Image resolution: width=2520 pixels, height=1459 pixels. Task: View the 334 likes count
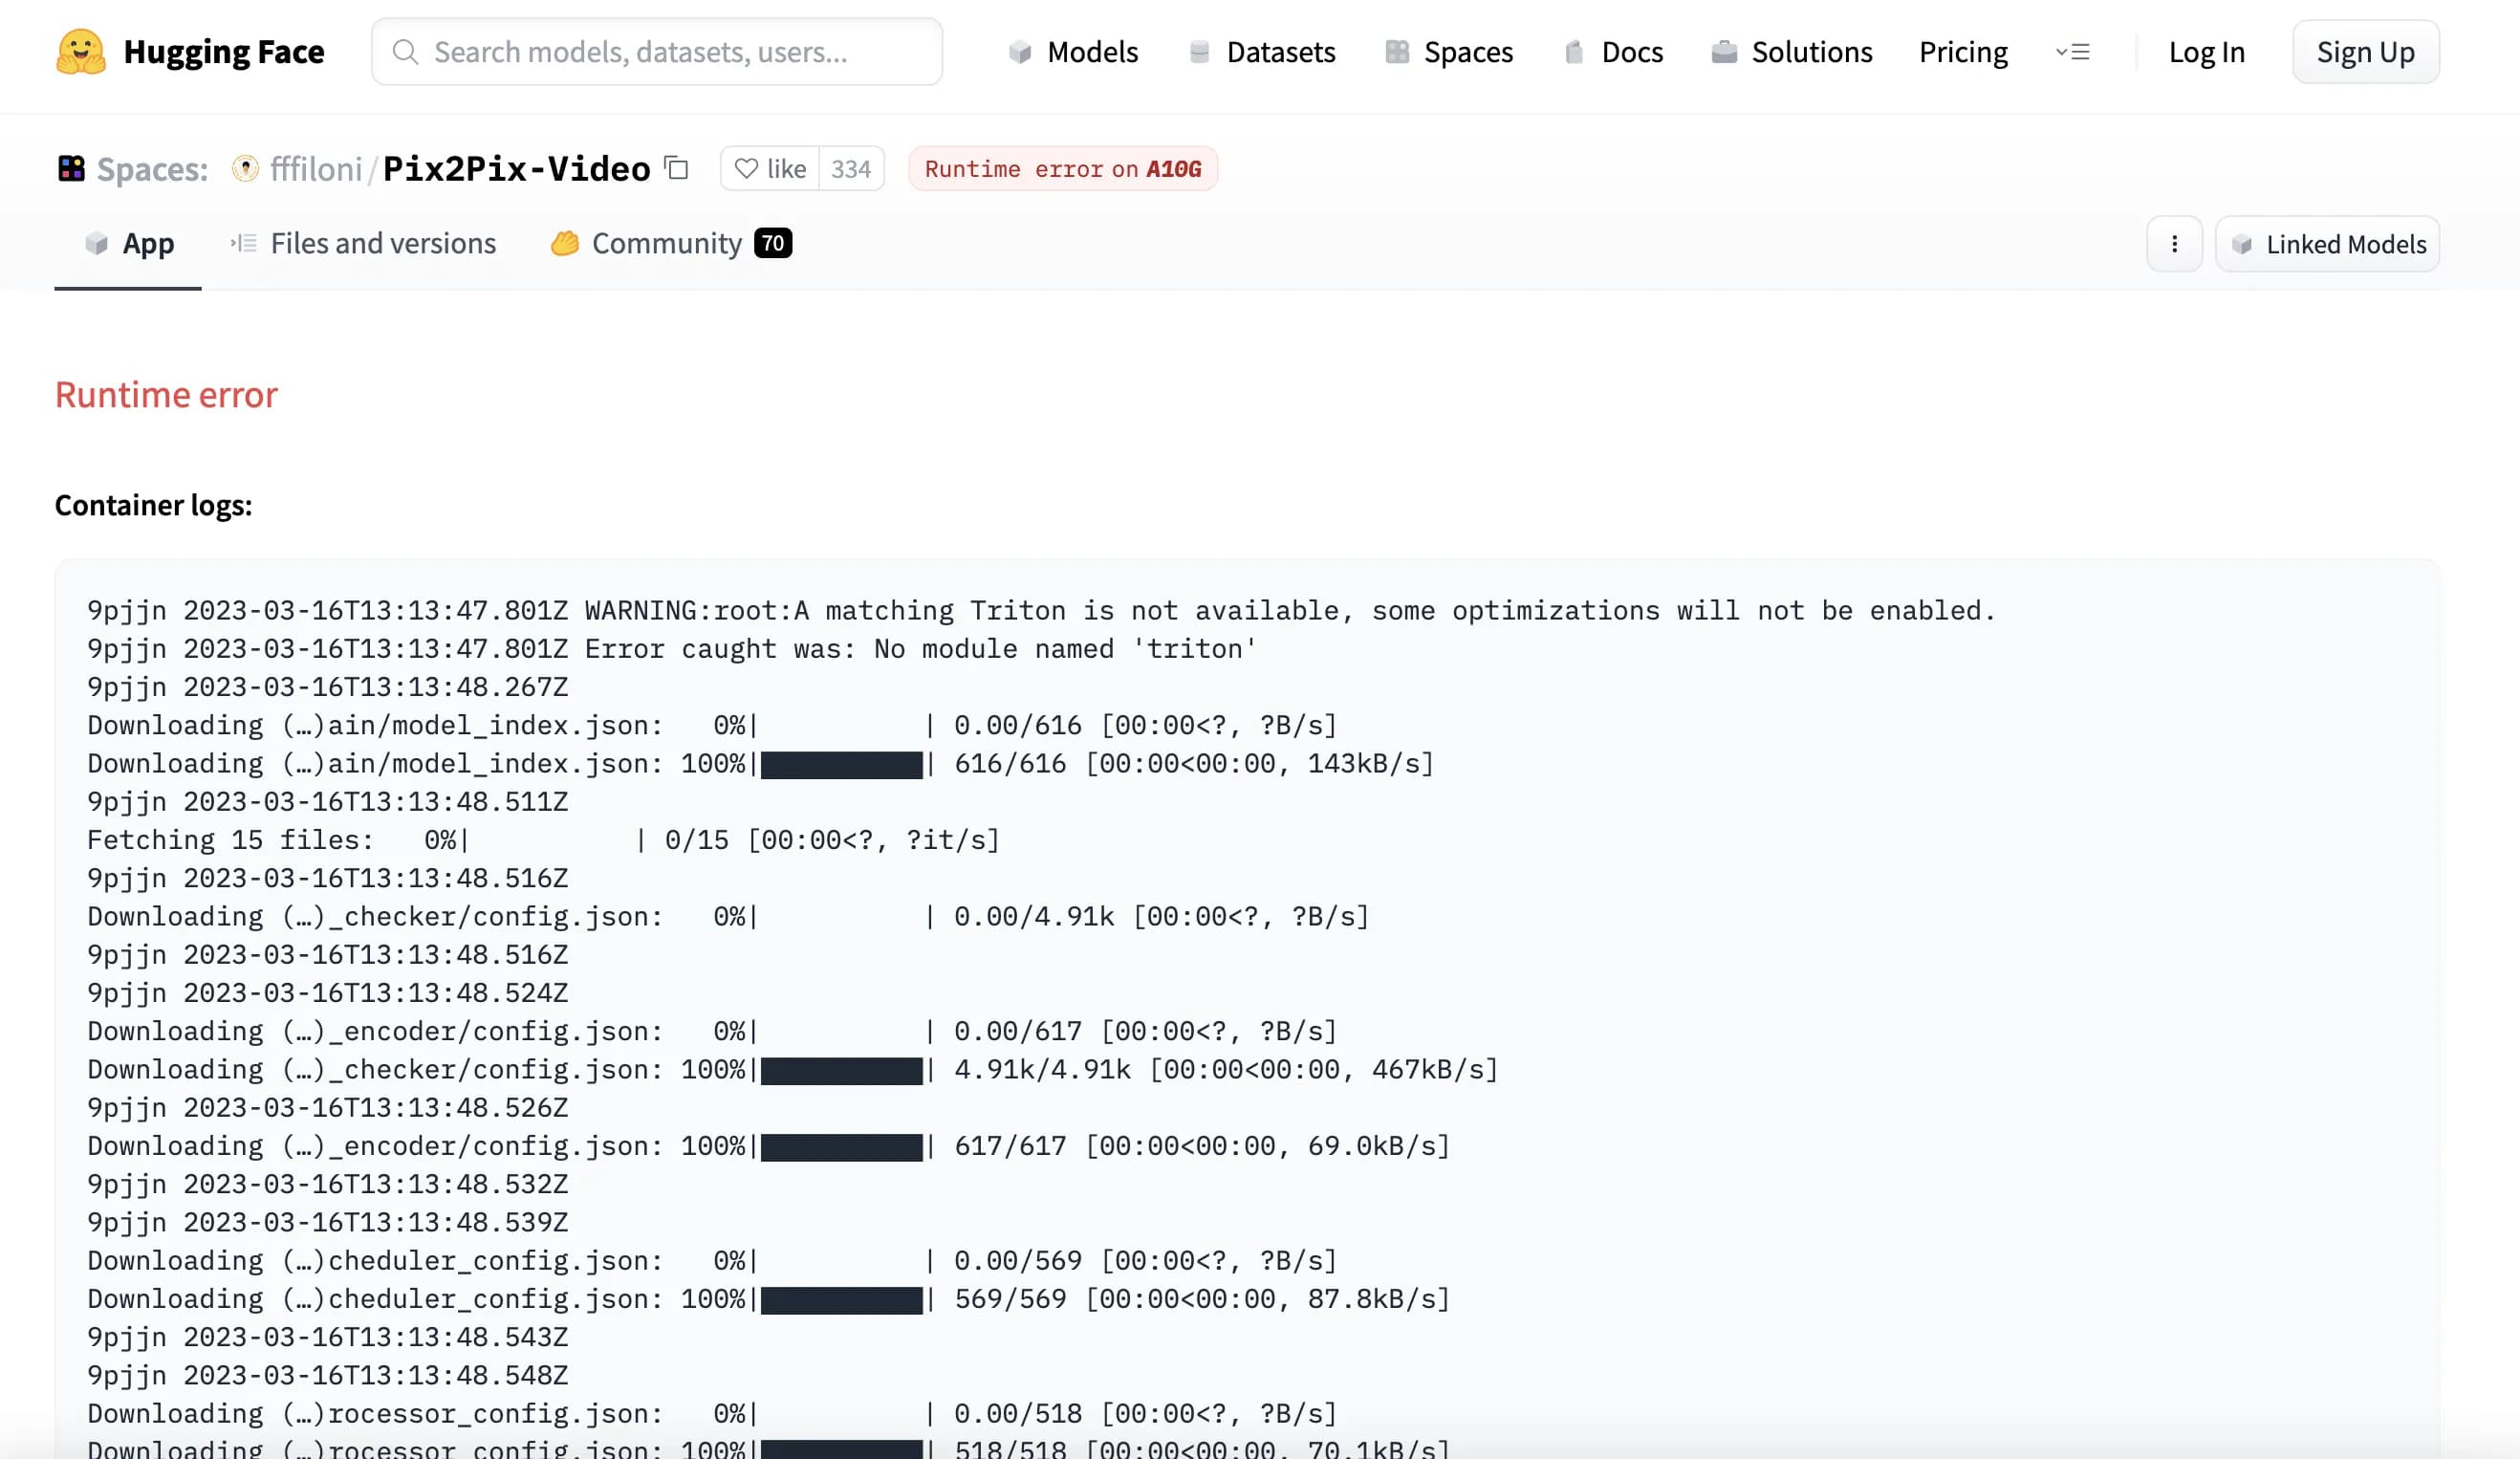(851, 168)
